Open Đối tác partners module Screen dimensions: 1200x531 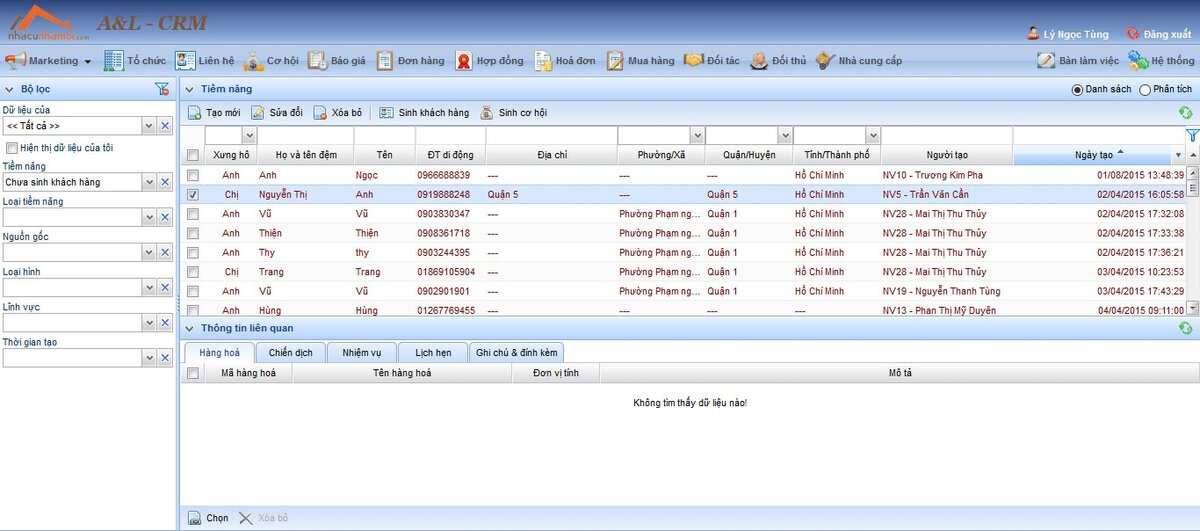(x=712, y=61)
